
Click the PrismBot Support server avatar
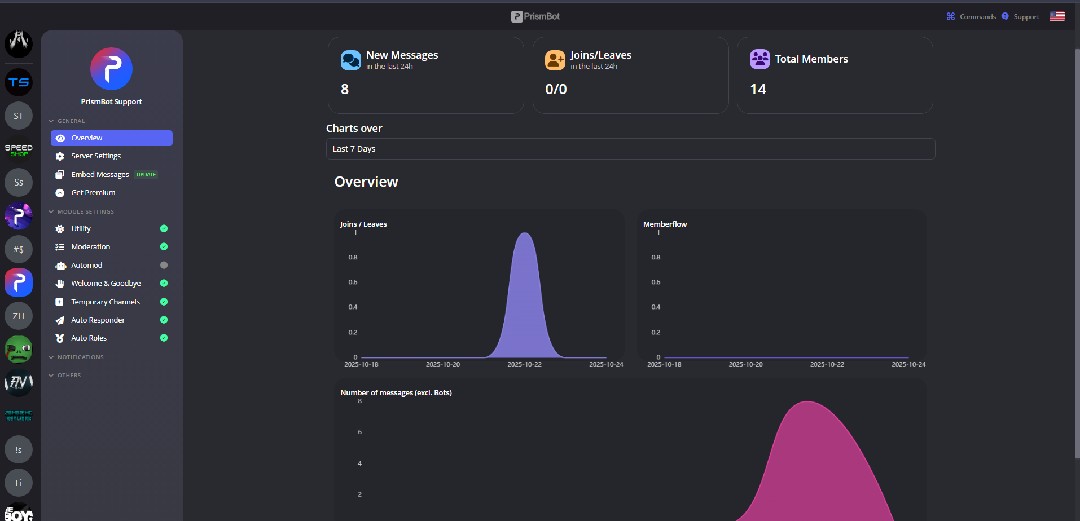[111, 69]
